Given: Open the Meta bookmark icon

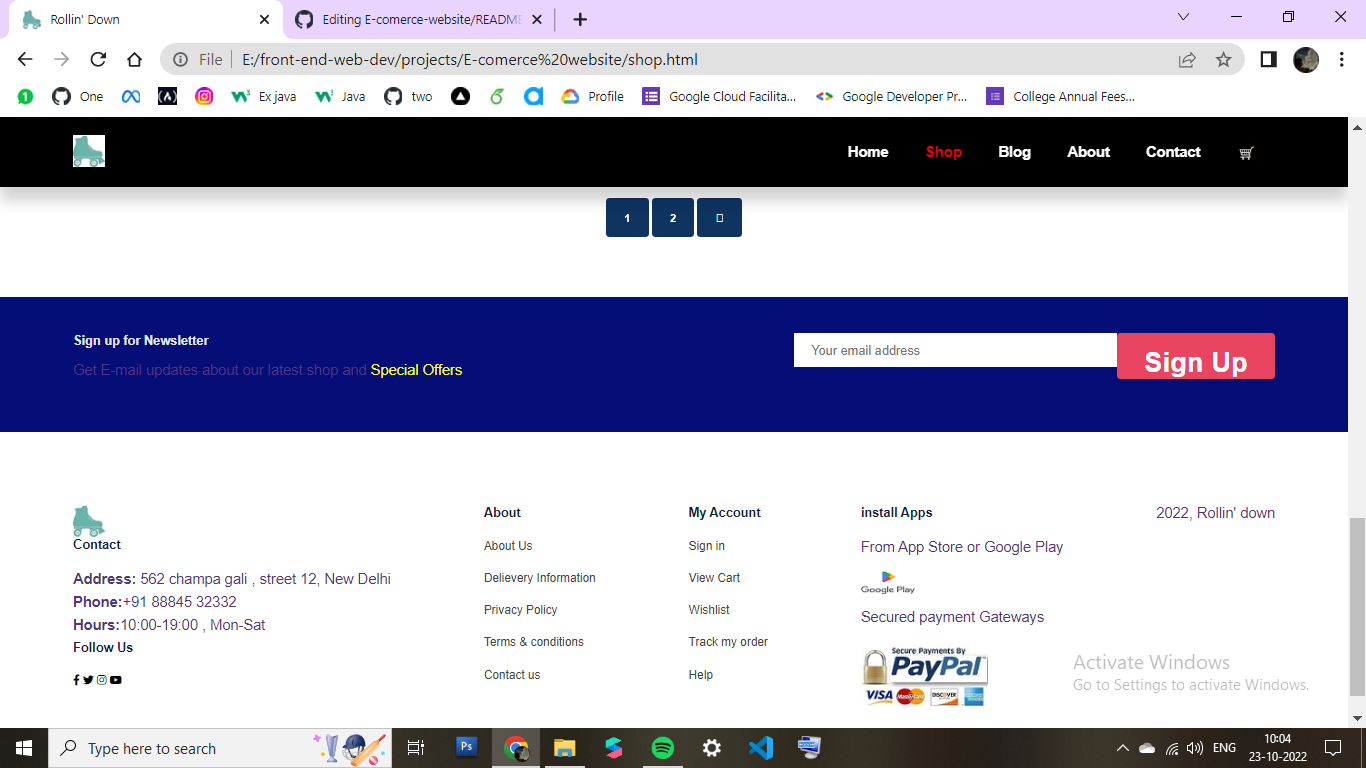Looking at the screenshot, I should coord(131,97).
